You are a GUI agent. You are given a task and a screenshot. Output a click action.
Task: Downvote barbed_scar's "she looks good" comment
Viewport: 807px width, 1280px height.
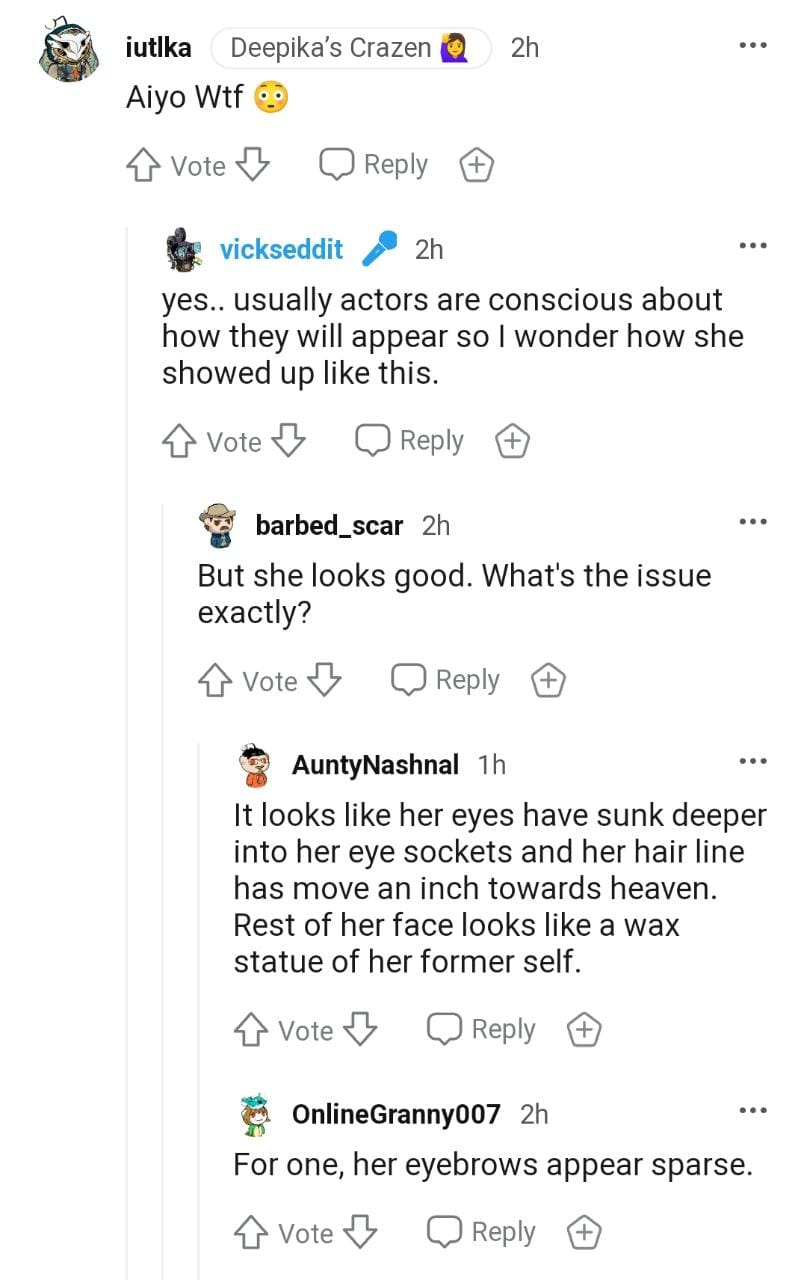[324, 681]
